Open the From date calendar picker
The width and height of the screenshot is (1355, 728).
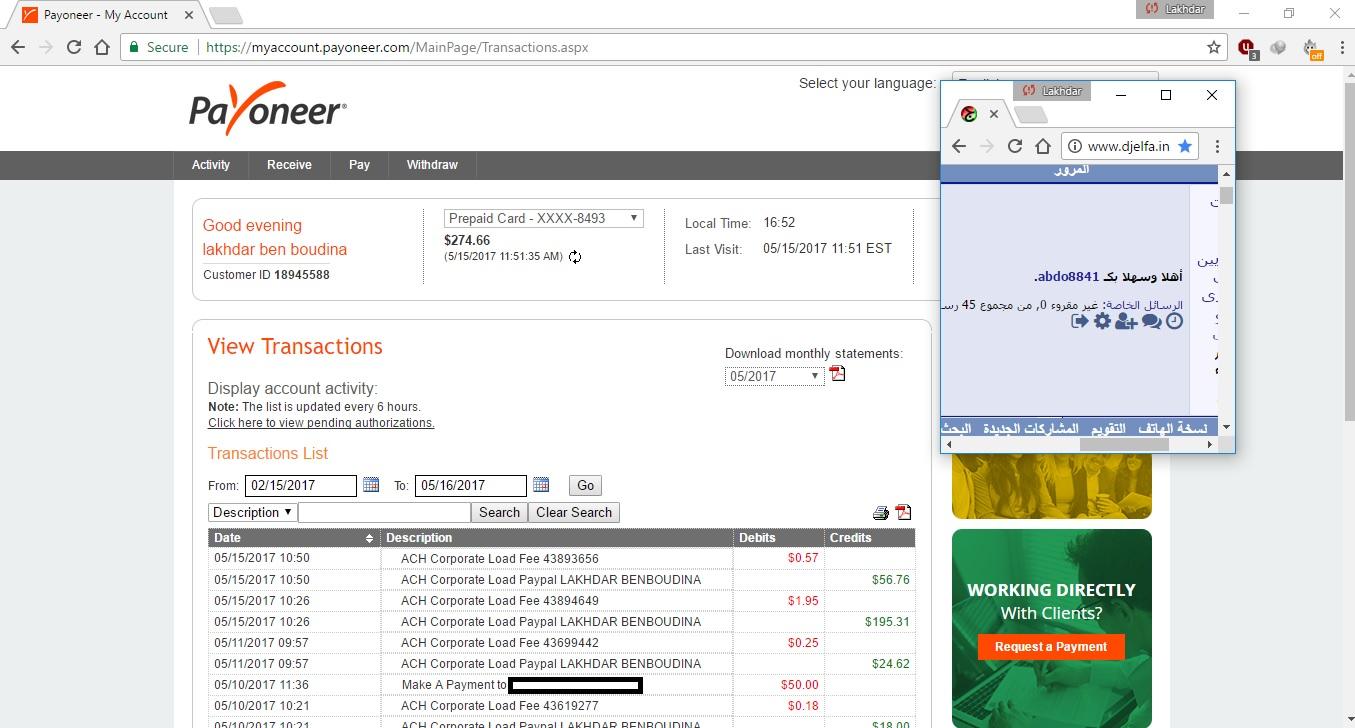click(371, 485)
